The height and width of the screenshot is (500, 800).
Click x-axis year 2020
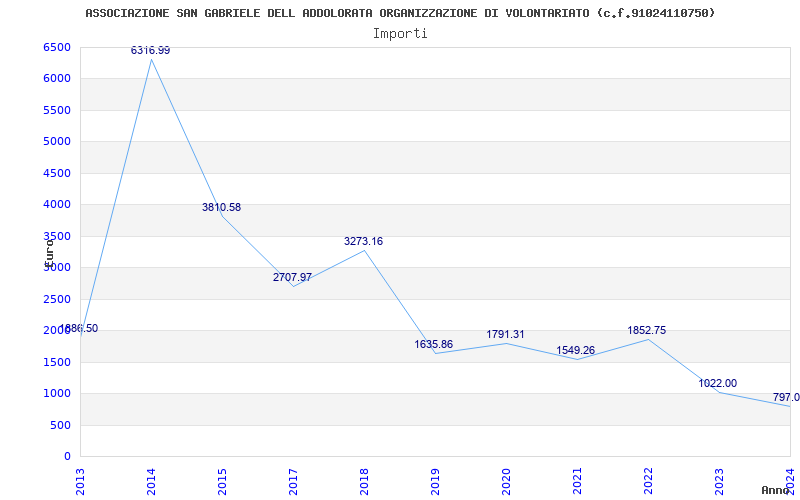click(506, 481)
